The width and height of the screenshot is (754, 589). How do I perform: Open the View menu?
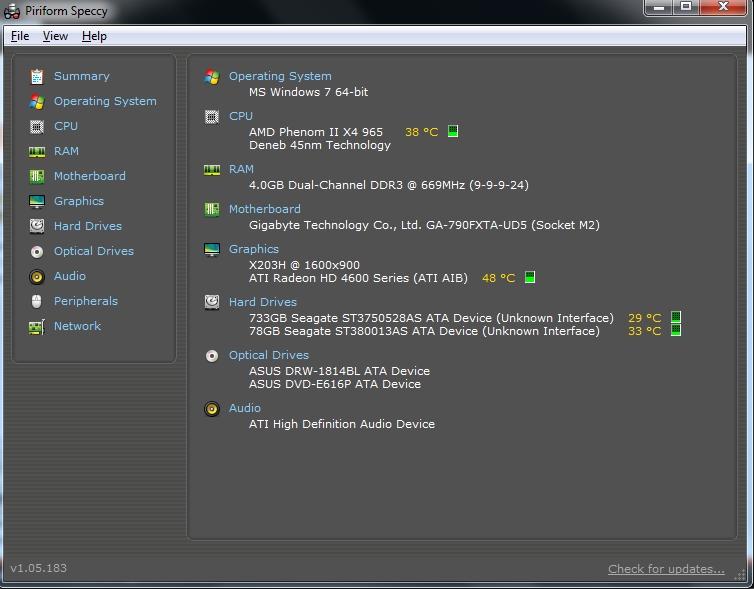[x=55, y=36]
